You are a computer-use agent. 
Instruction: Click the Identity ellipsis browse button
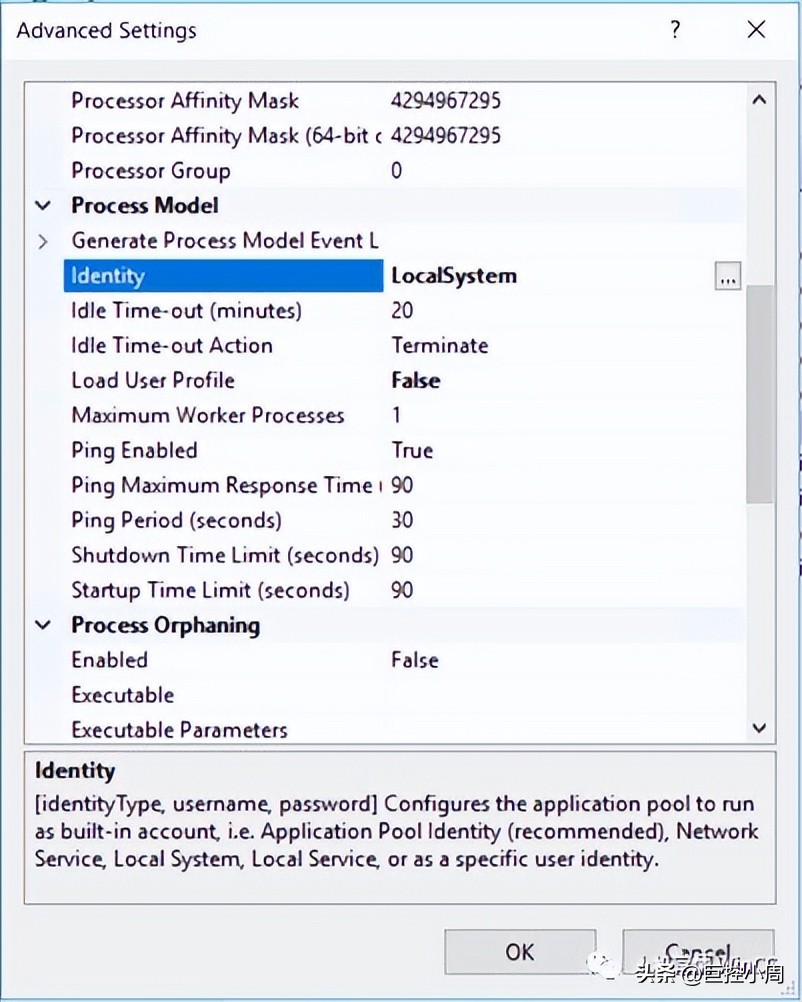tap(728, 277)
